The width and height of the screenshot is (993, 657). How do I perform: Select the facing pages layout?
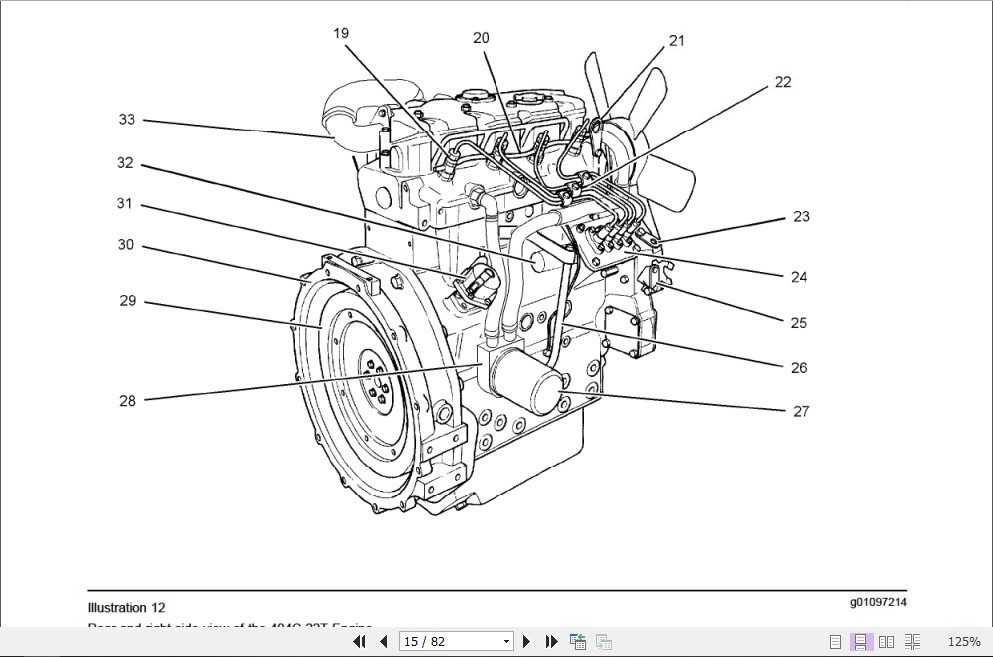[x=887, y=641]
